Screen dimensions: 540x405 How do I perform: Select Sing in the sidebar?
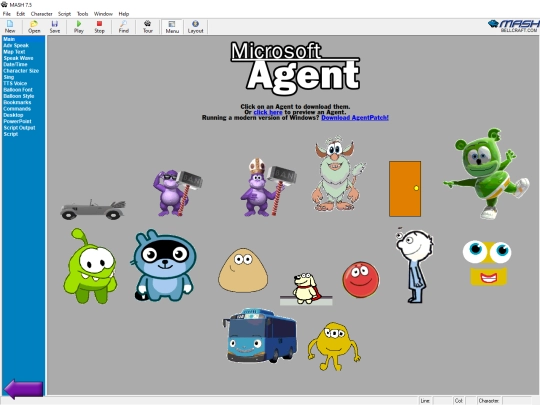[9, 77]
